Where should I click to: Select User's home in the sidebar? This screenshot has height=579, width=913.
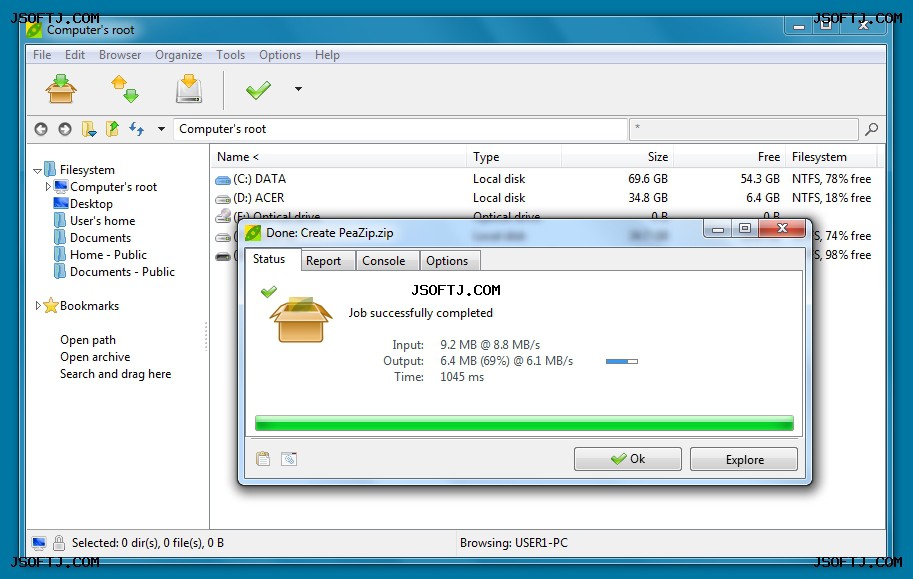(x=102, y=221)
